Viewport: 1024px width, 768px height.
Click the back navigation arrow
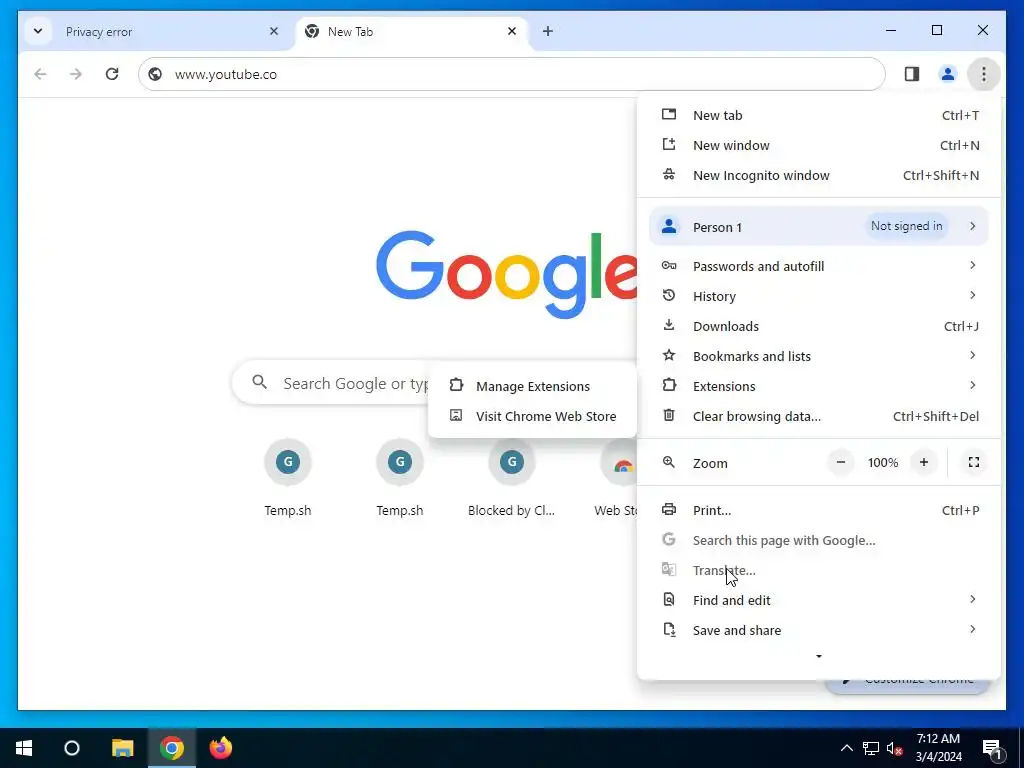tap(40, 74)
